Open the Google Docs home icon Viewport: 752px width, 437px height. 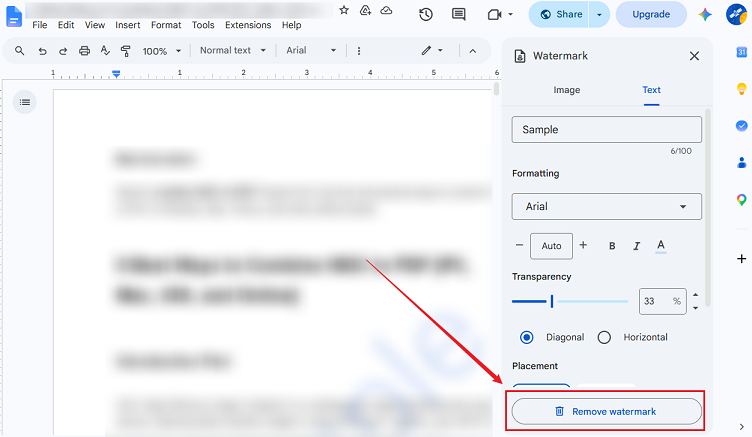click(14, 16)
